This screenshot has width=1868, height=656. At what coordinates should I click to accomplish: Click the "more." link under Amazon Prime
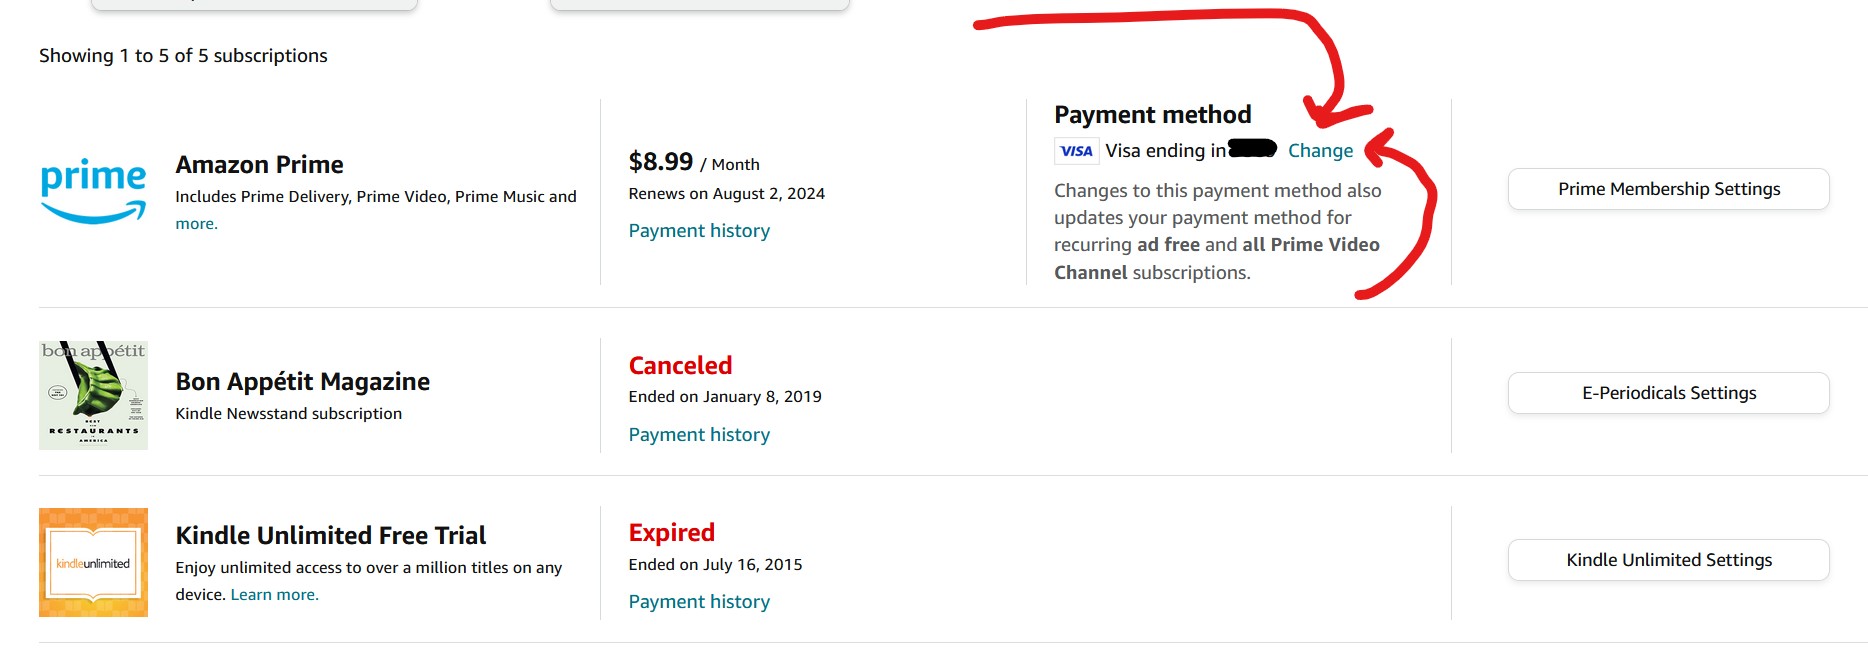coord(196,224)
